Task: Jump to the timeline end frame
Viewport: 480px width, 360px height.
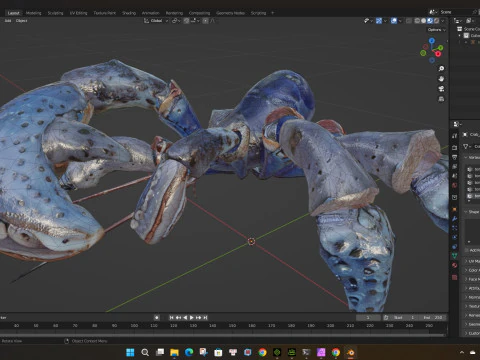Action: tap(205, 318)
